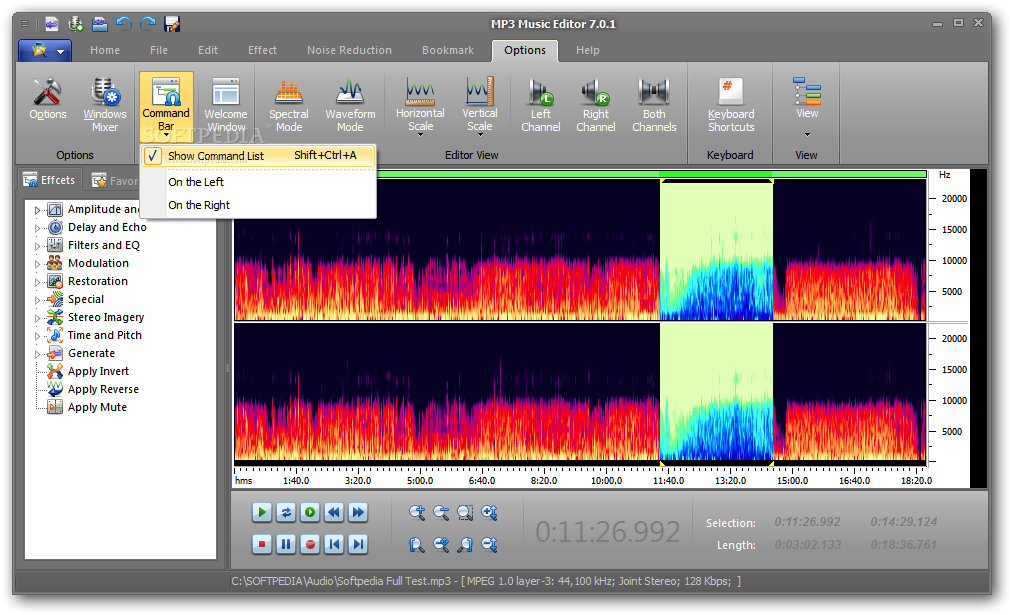Screen dimensions: 1012x615
Task: Click the record microphone icon in quick access toolbar
Action: click(x=76, y=25)
